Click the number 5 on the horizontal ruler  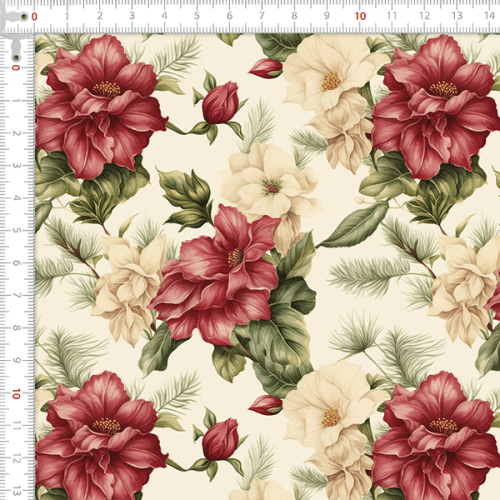click(197, 16)
